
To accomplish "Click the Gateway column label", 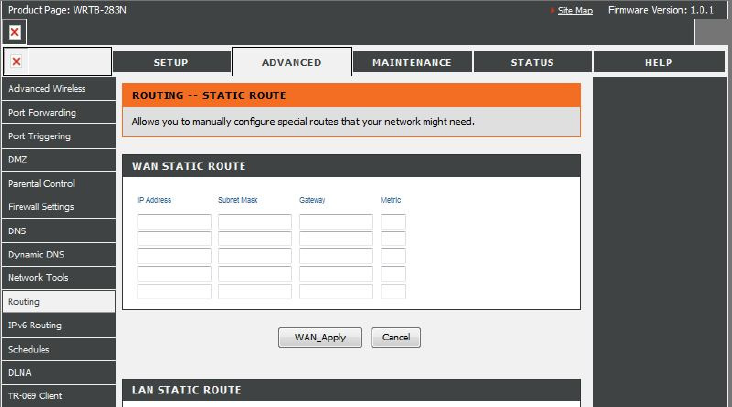I will pos(312,200).
